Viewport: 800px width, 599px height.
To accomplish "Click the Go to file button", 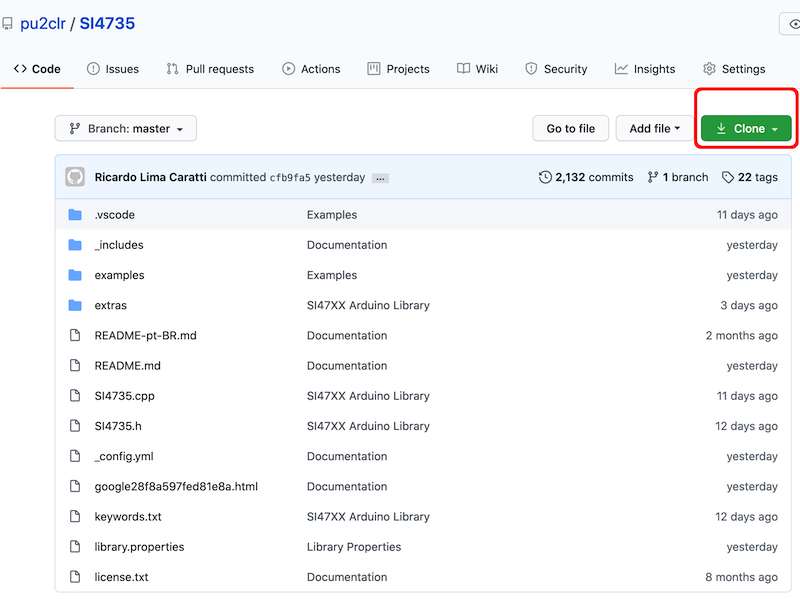I will coord(570,129).
